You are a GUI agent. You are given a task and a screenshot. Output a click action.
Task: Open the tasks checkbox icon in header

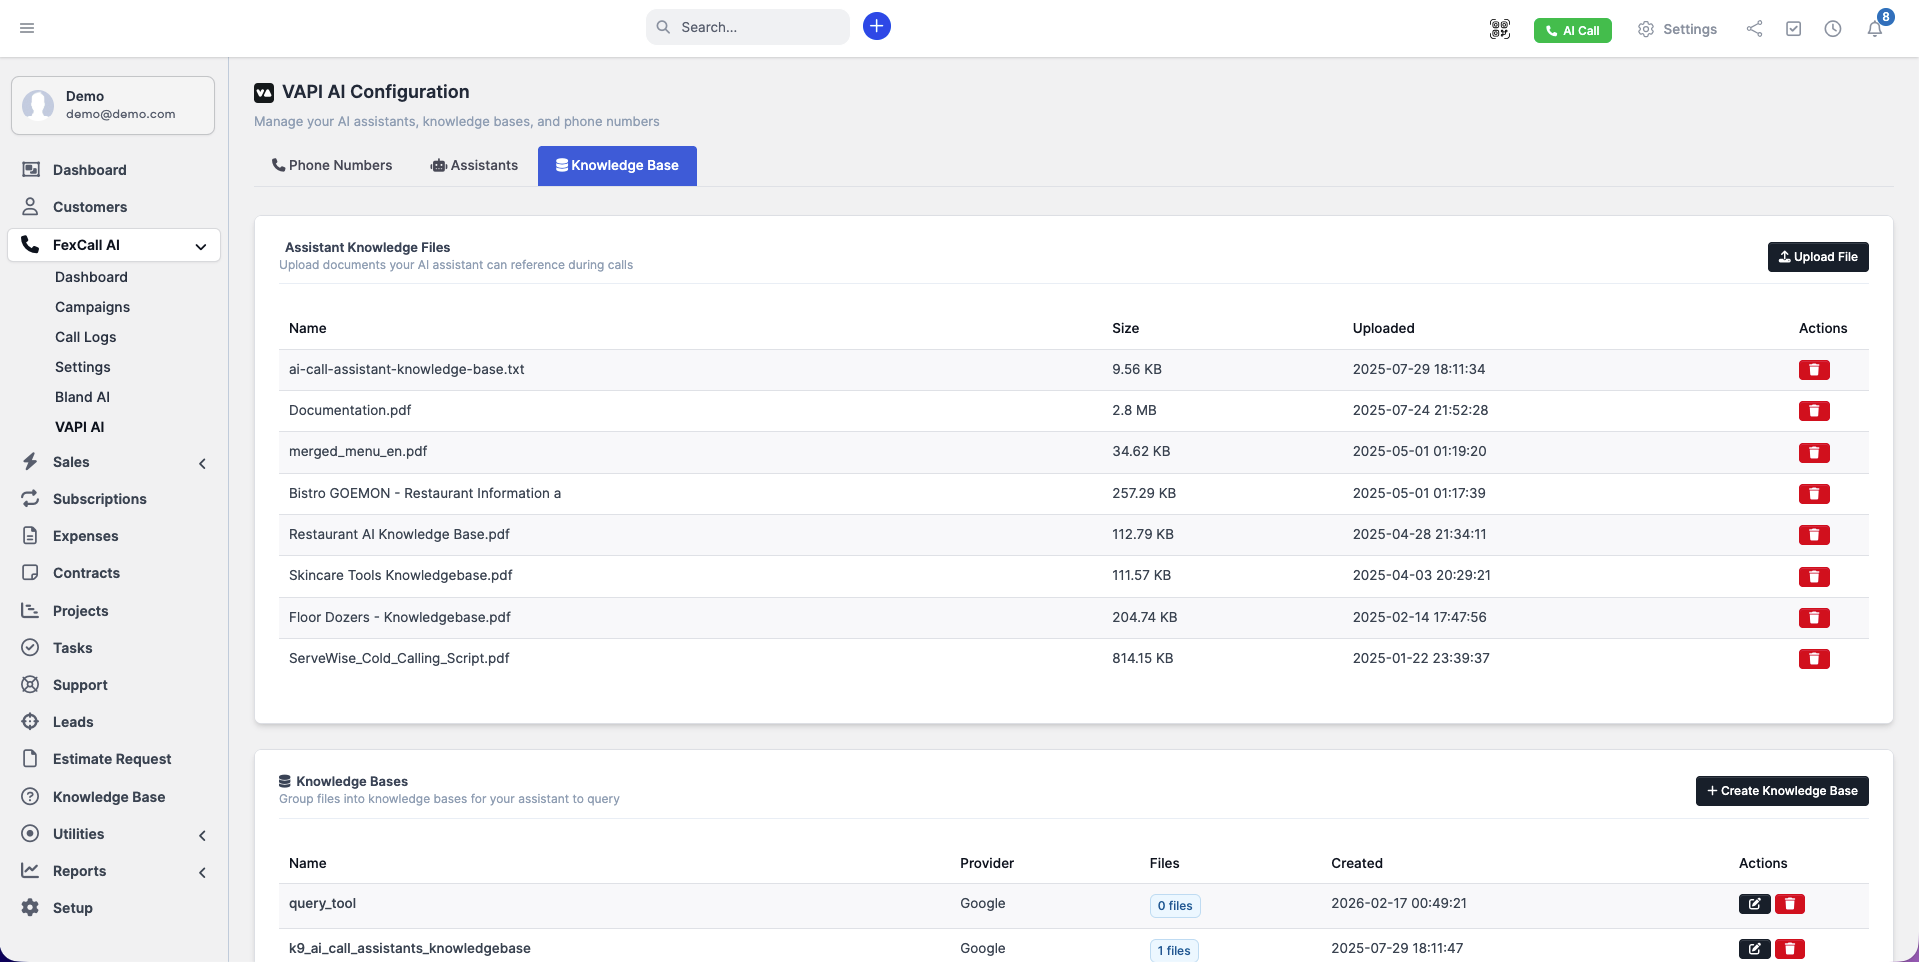(x=1793, y=29)
